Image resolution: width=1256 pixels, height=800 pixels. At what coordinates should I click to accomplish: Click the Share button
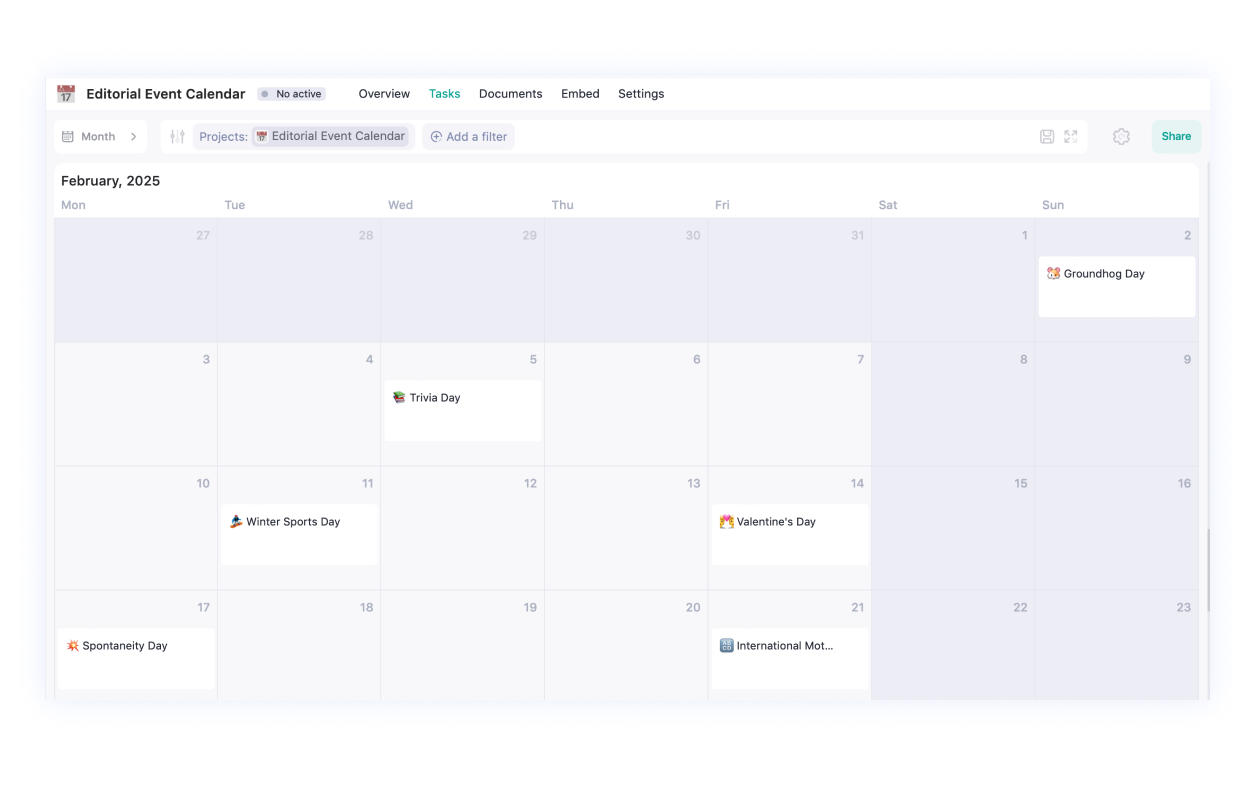pos(1176,136)
